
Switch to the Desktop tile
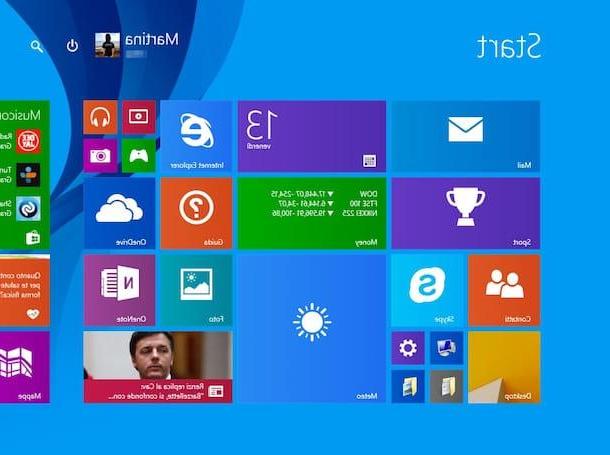click(504, 367)
